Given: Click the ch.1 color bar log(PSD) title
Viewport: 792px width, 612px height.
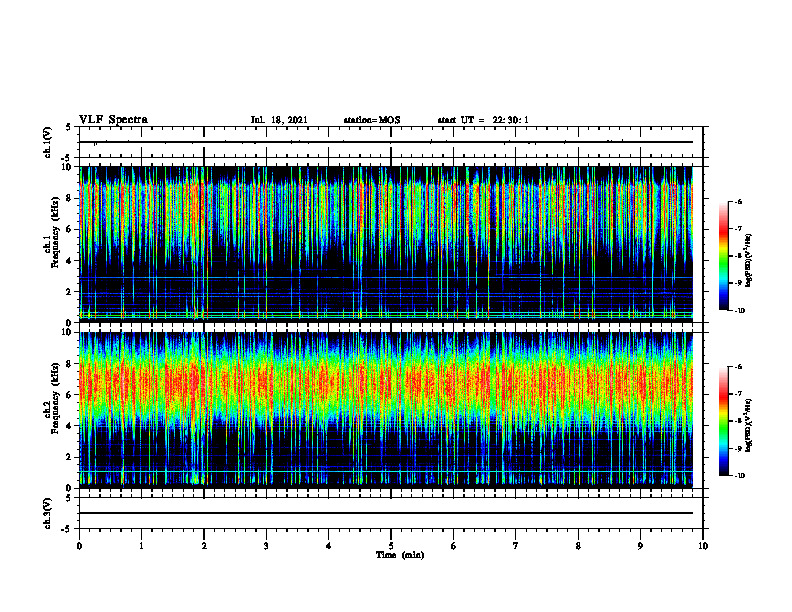Looking at the screenshot, I should point(748,261).
